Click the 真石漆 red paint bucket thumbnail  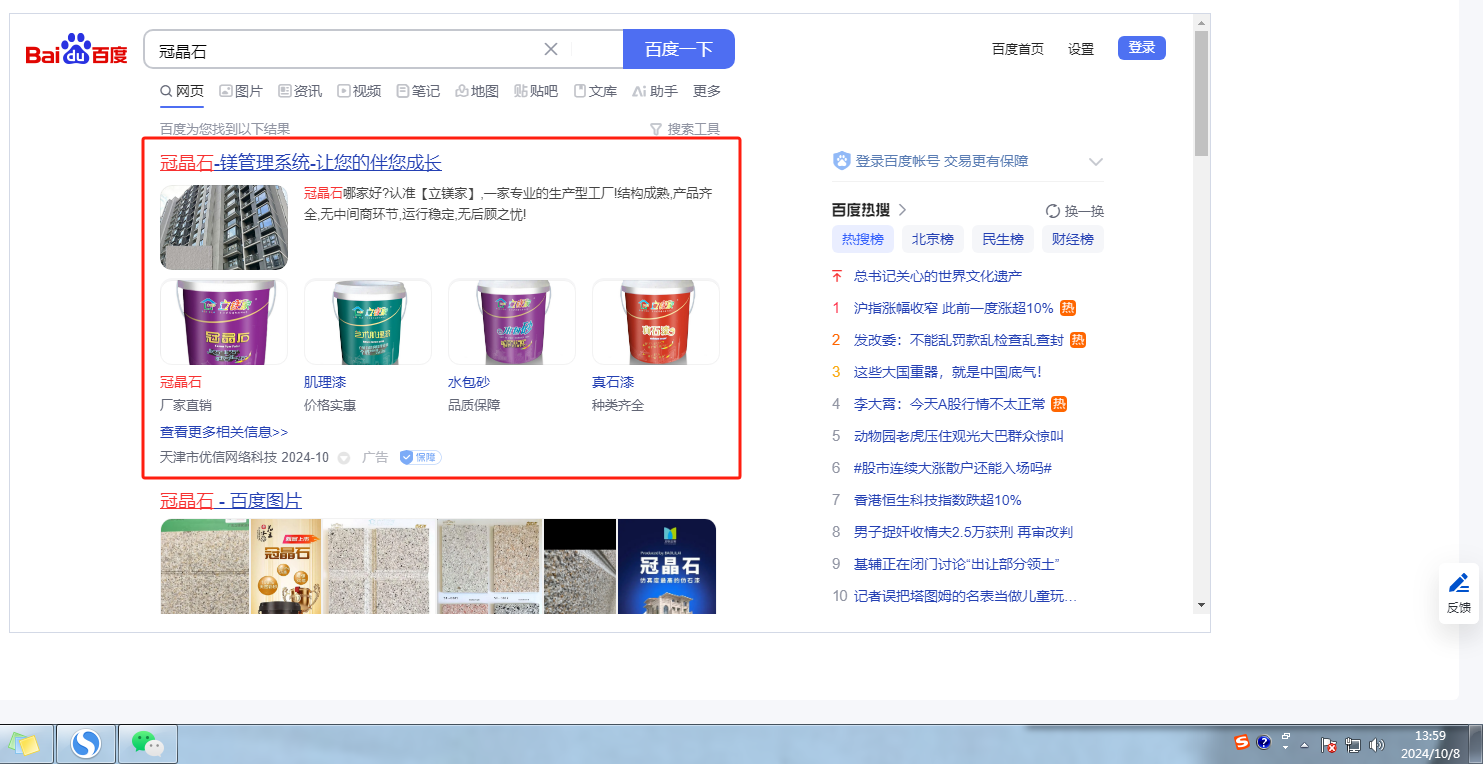pos(655,322)
